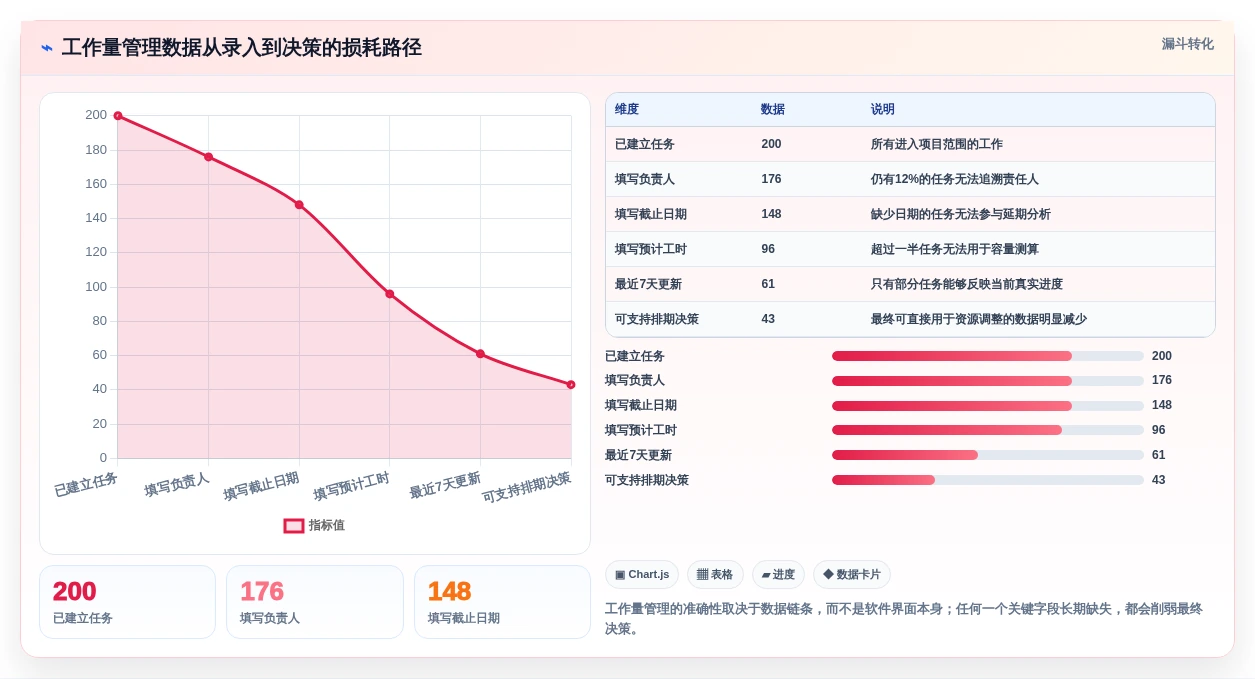Viewport: 1255px width, 679px height.
Task: Click the 数据 column header
Action: pos(773,110)
